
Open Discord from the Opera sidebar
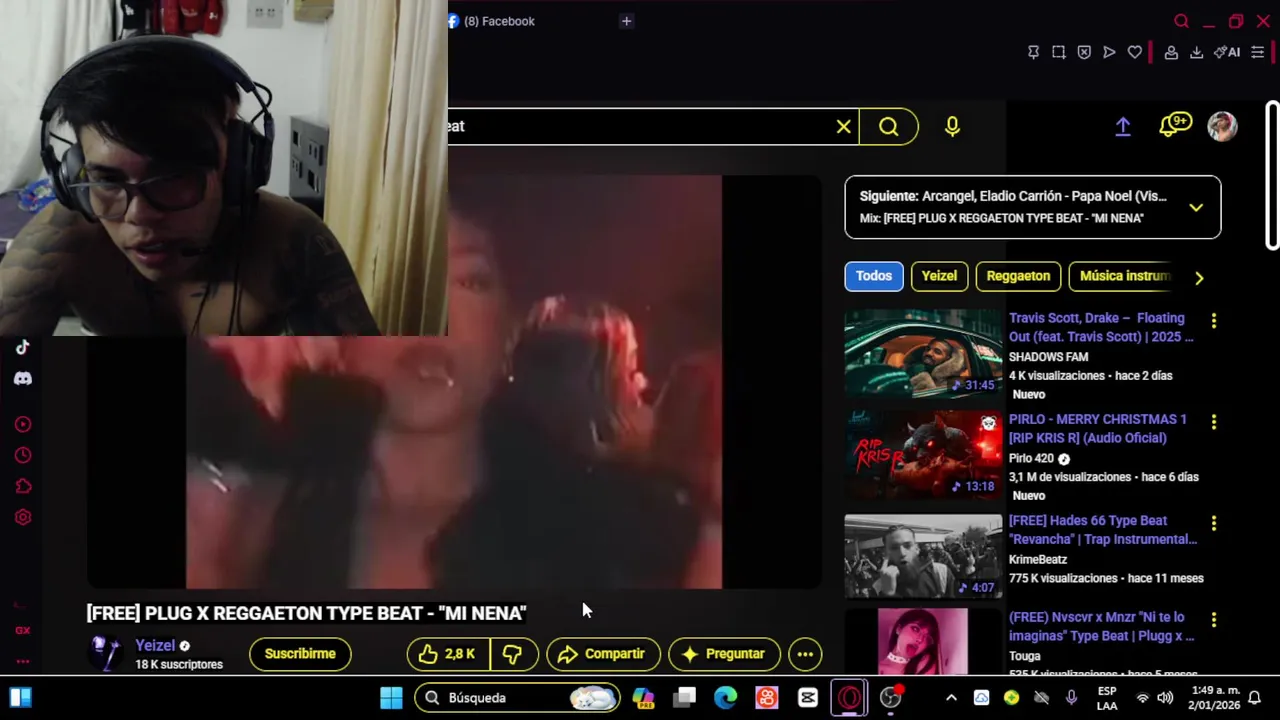tap(23, 379)
